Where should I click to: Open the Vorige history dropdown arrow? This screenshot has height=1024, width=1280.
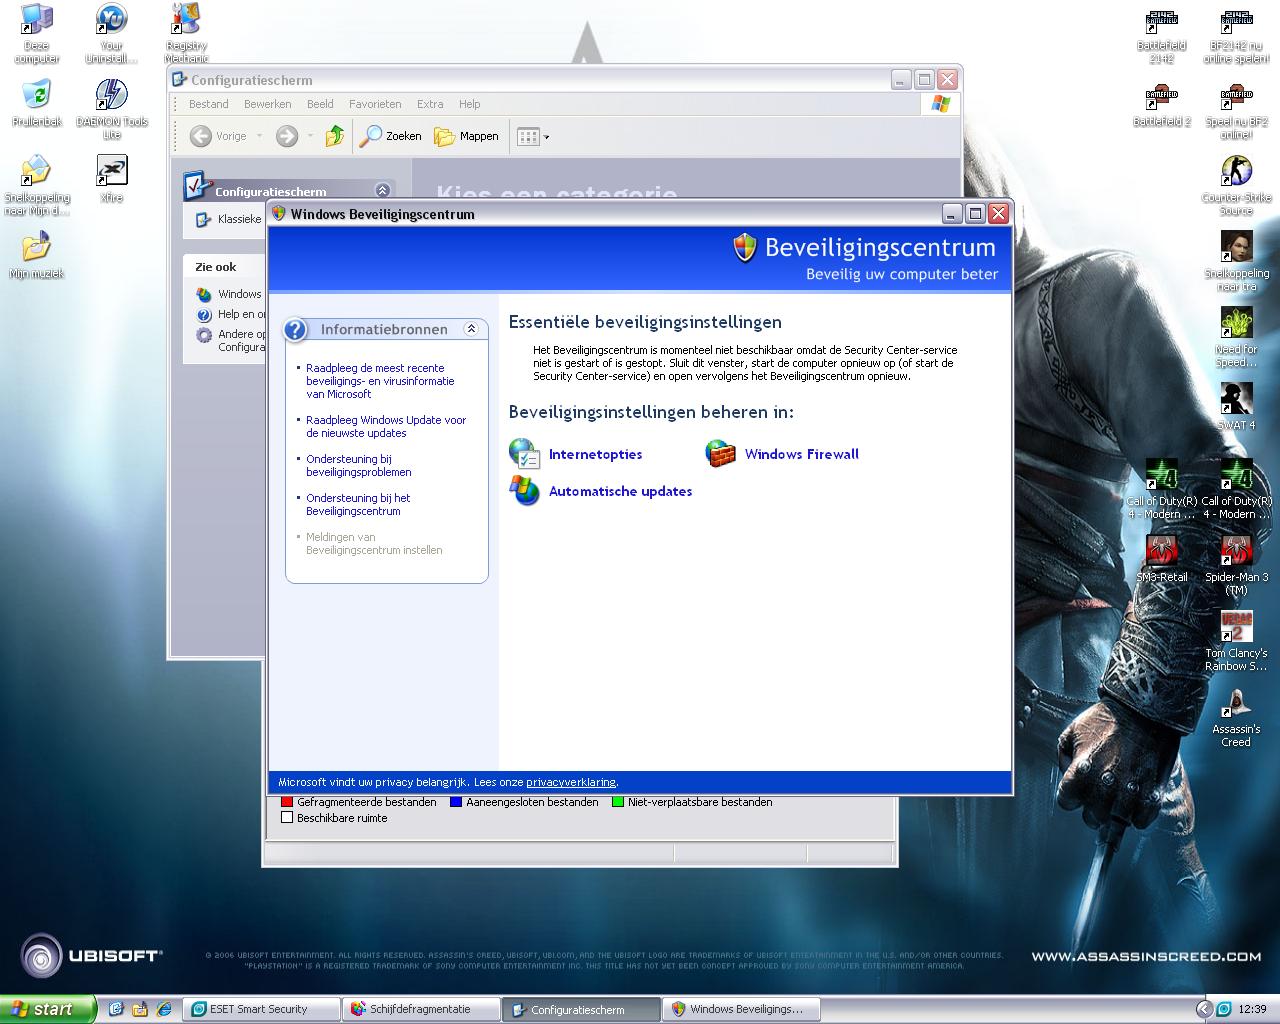click(259, 136)
